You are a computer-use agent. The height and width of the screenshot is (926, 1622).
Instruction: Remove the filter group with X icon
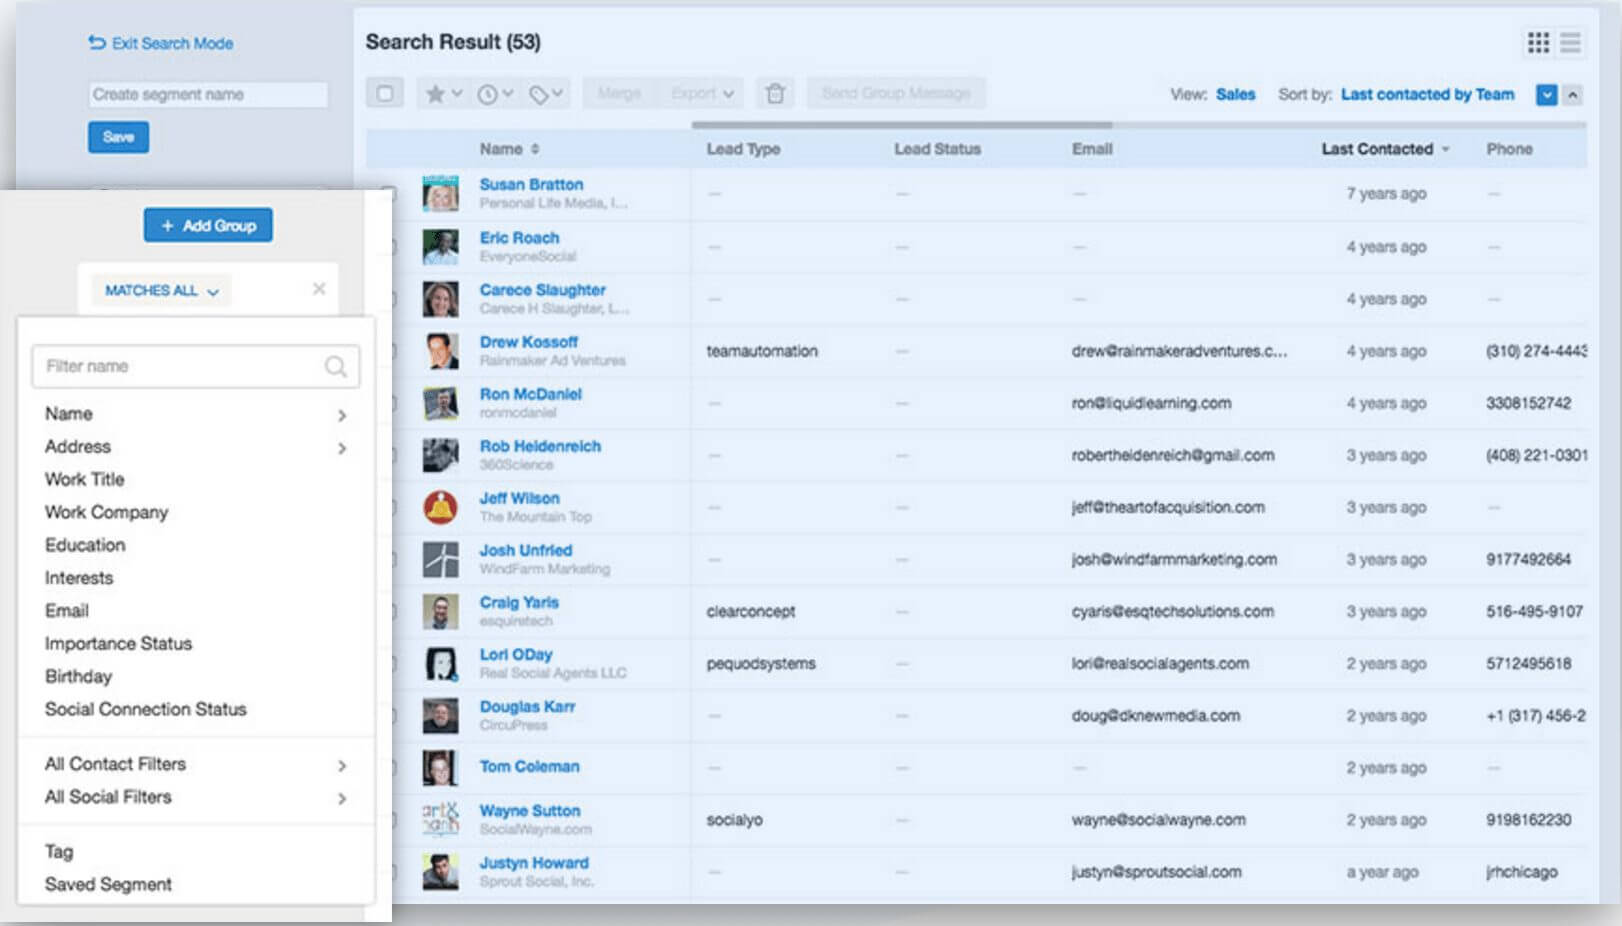319,289
